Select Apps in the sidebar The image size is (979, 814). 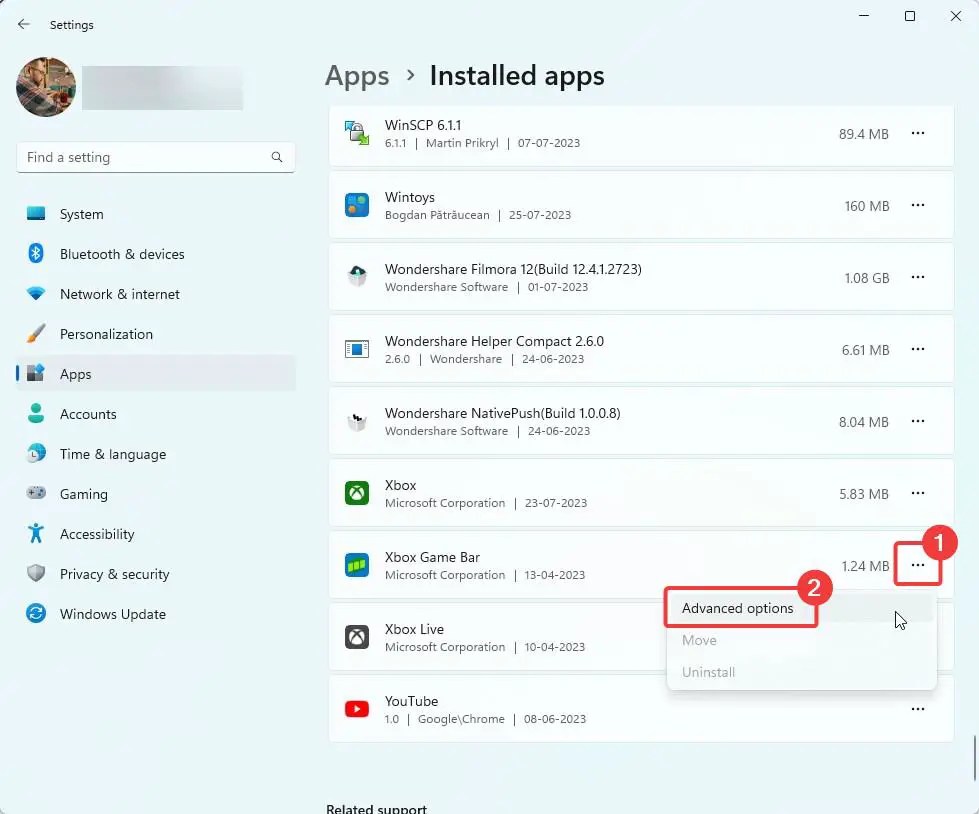point(155,374)
